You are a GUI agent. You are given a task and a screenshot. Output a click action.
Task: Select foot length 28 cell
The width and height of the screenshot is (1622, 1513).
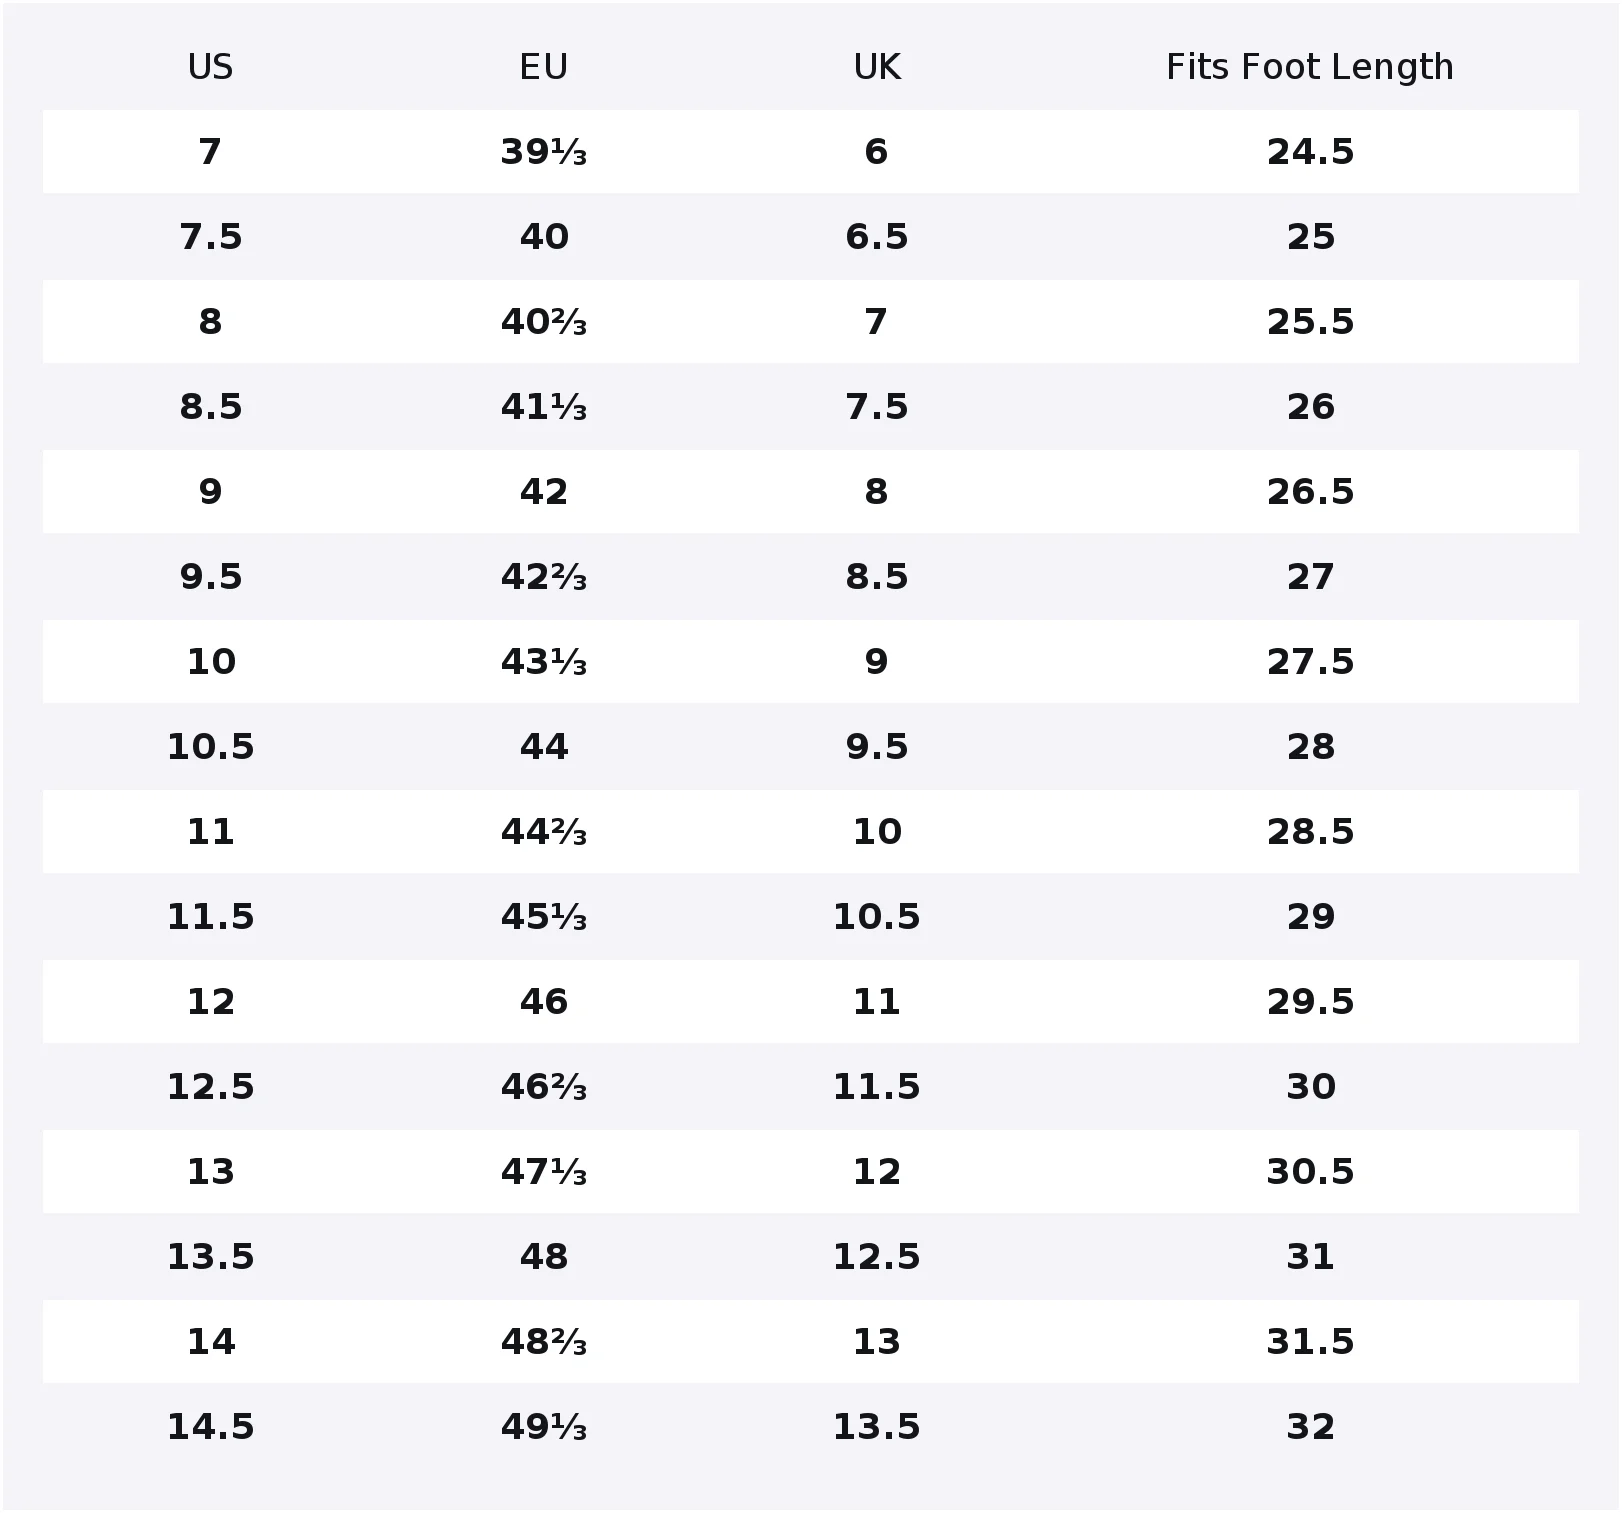[1310, 747]
